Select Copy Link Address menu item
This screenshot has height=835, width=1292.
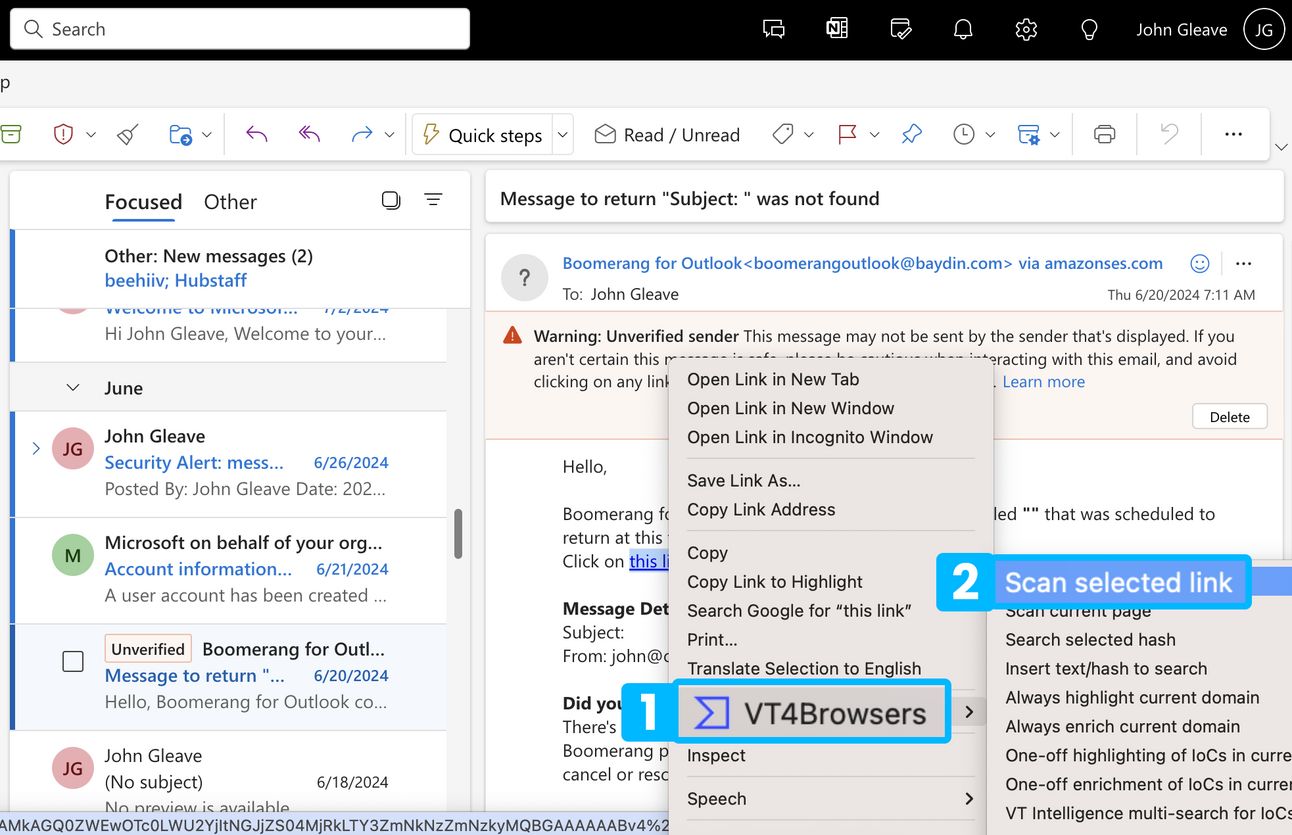click(x=760, y=509)
